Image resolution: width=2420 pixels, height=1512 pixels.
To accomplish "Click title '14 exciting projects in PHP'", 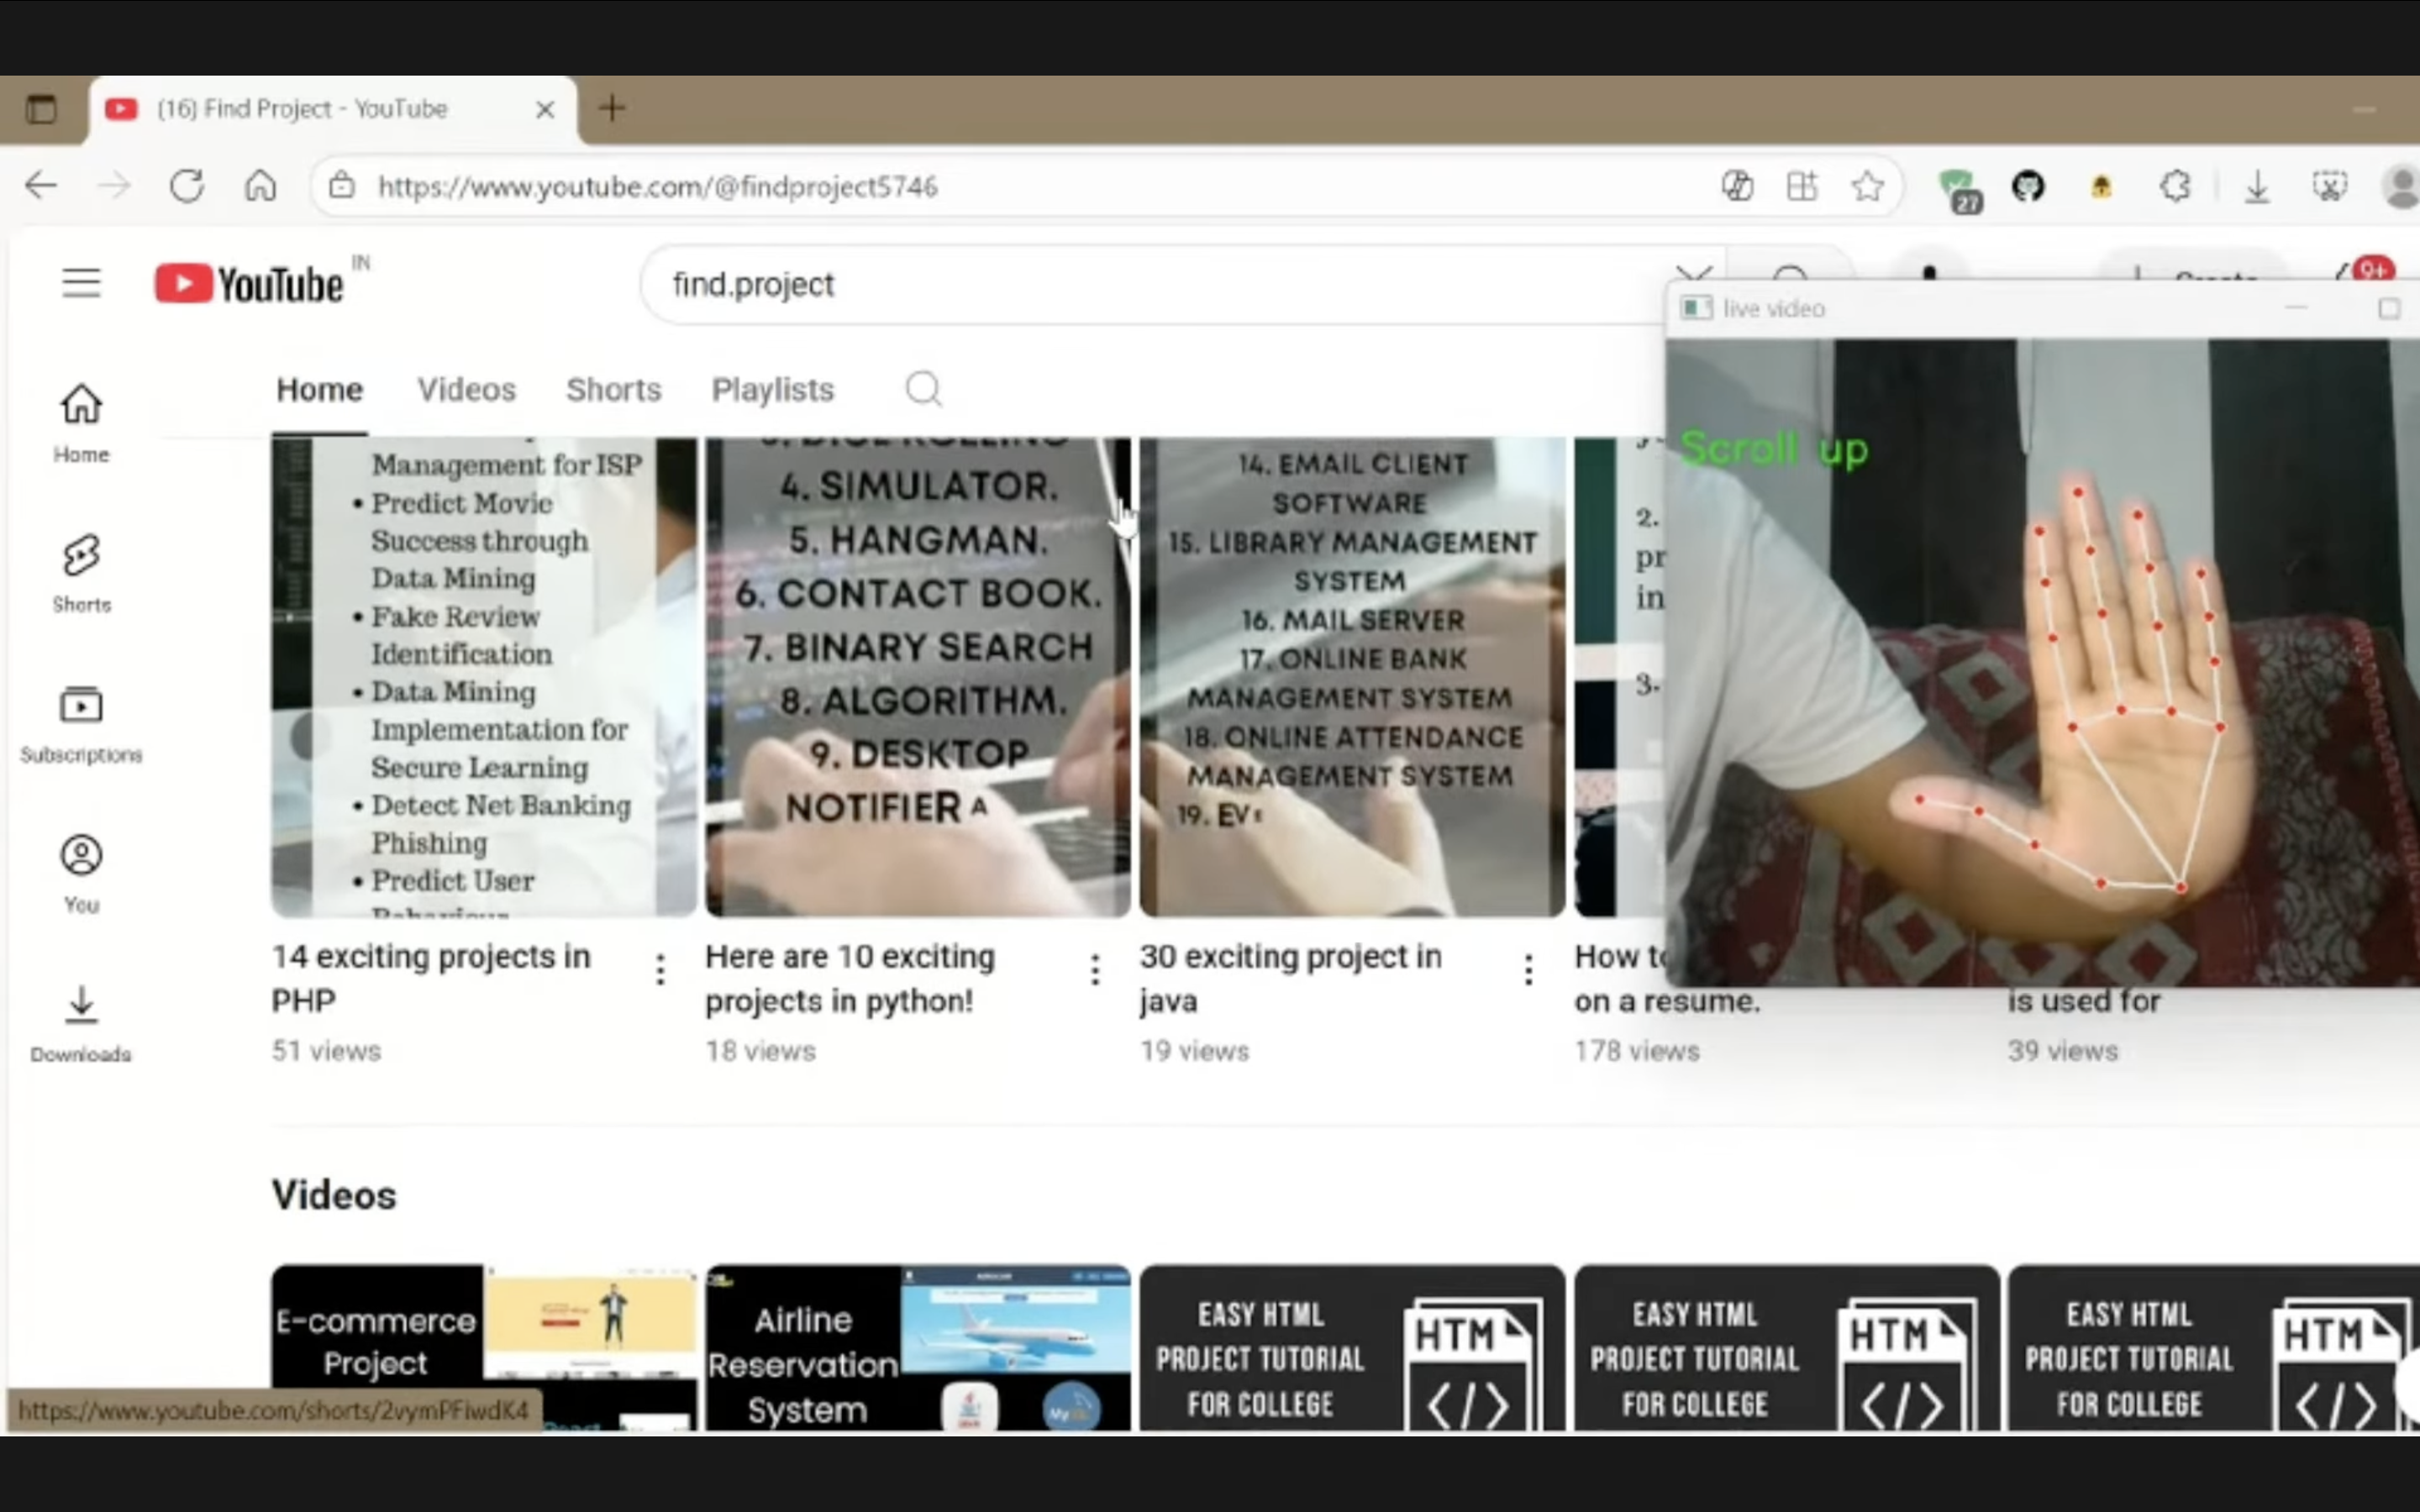I will [431, 978].
